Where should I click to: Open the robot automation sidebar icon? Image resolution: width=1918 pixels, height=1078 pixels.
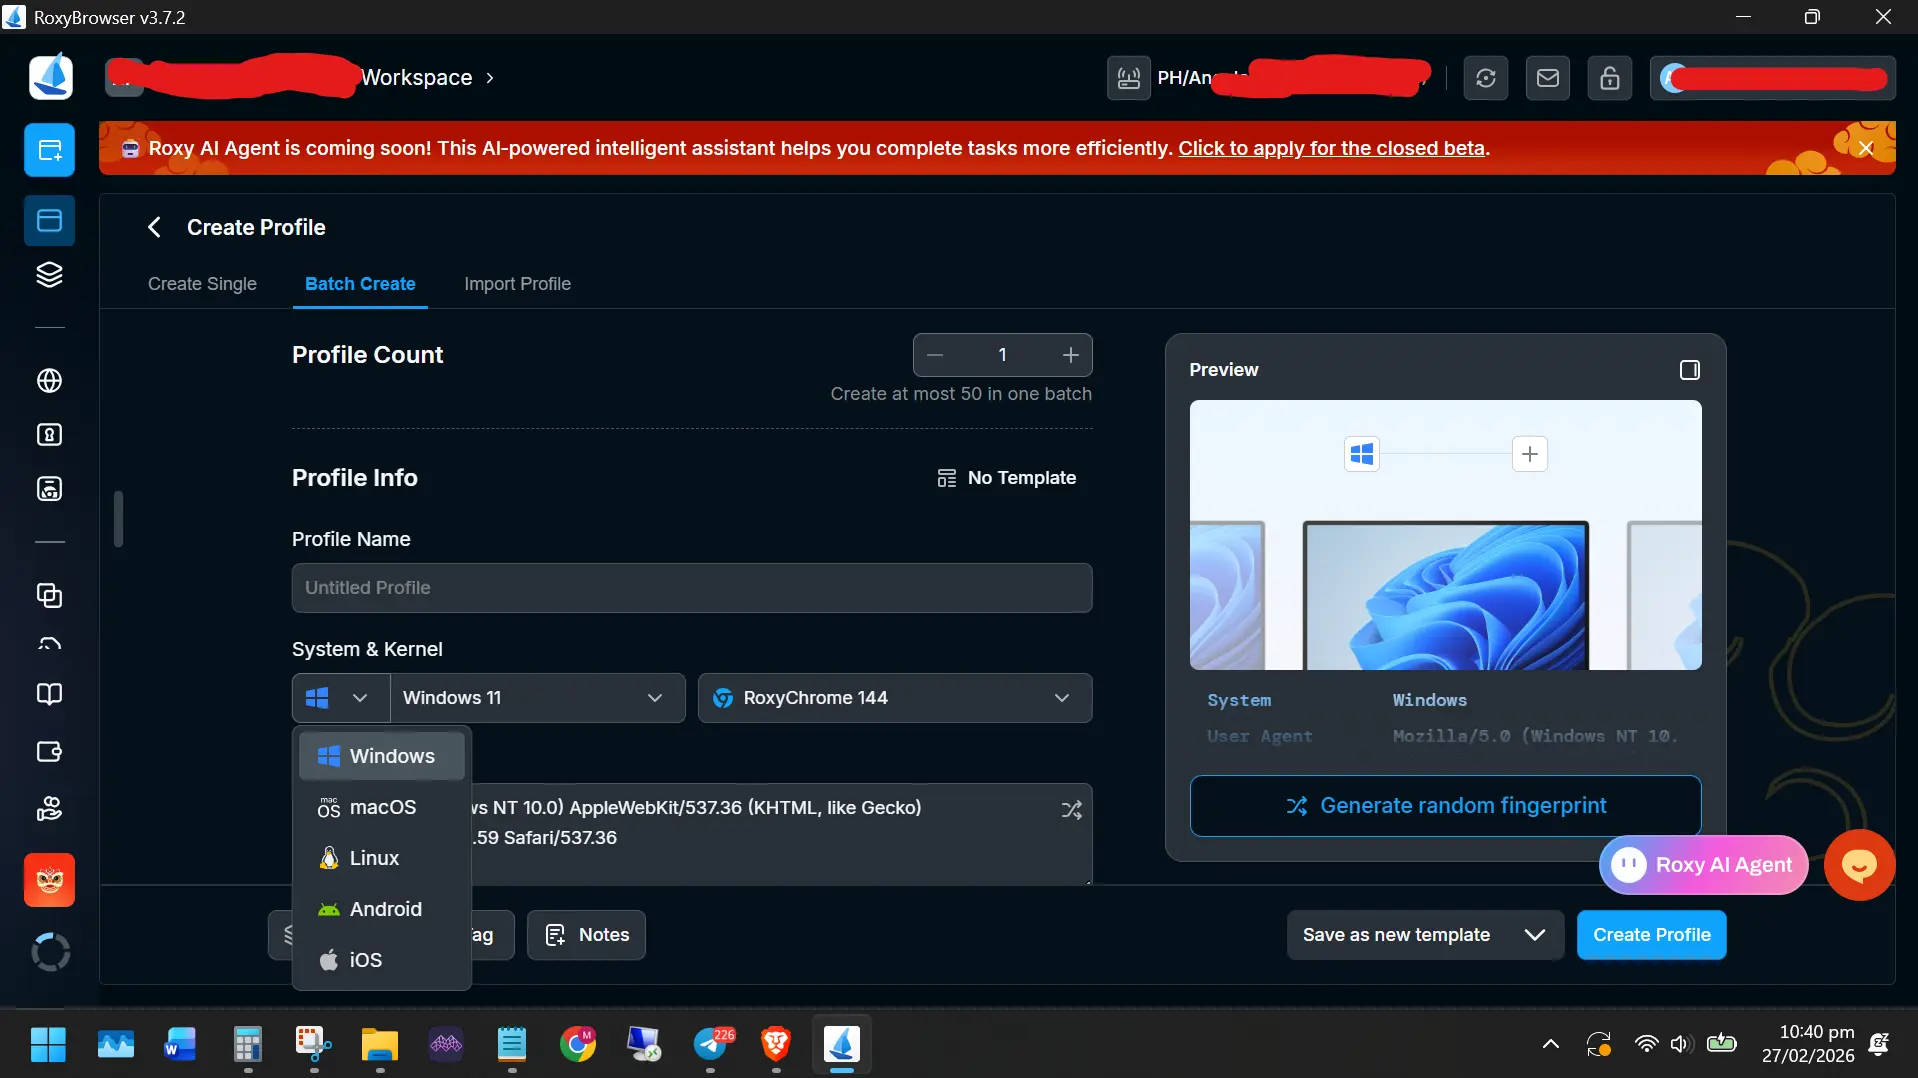click(50, 489)
